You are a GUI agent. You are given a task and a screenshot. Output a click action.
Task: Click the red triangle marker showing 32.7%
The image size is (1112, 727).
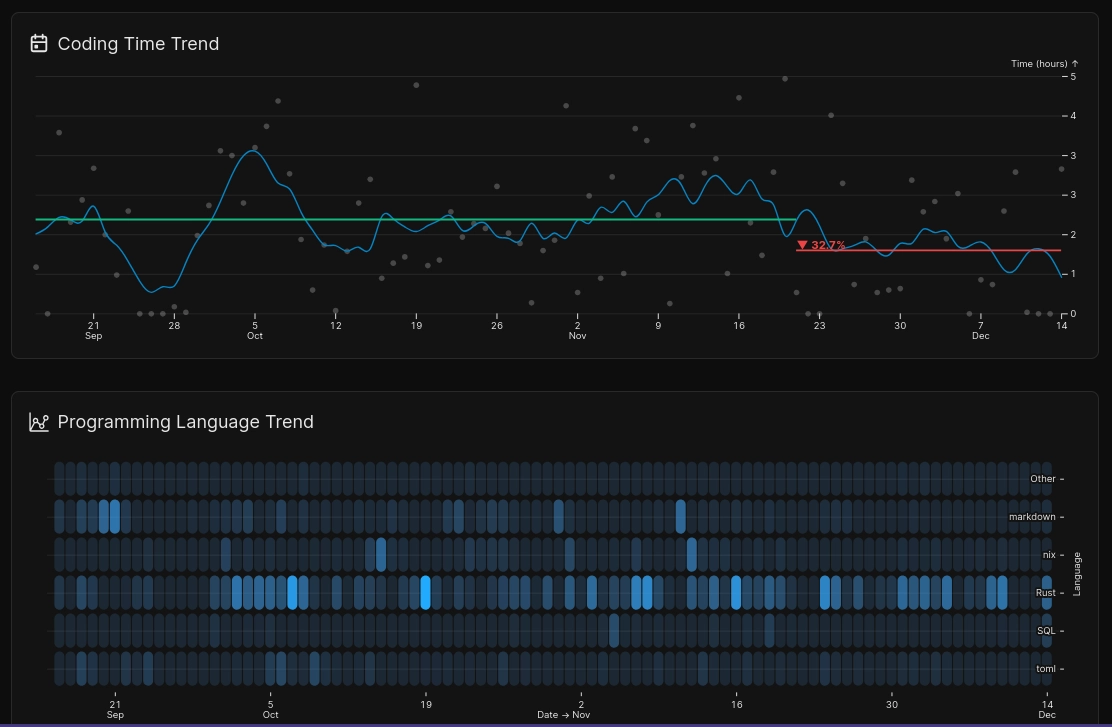[803, 245]
